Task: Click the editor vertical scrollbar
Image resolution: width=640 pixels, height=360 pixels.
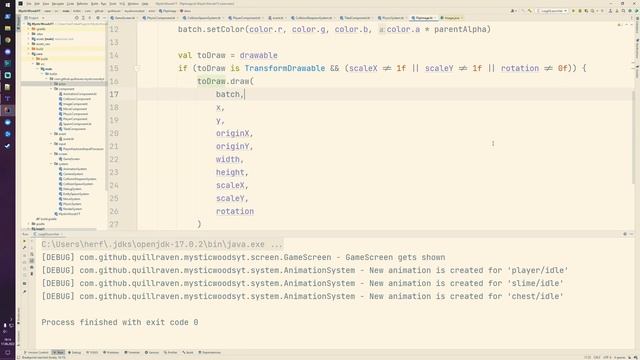Action: [x=633, y=137]
